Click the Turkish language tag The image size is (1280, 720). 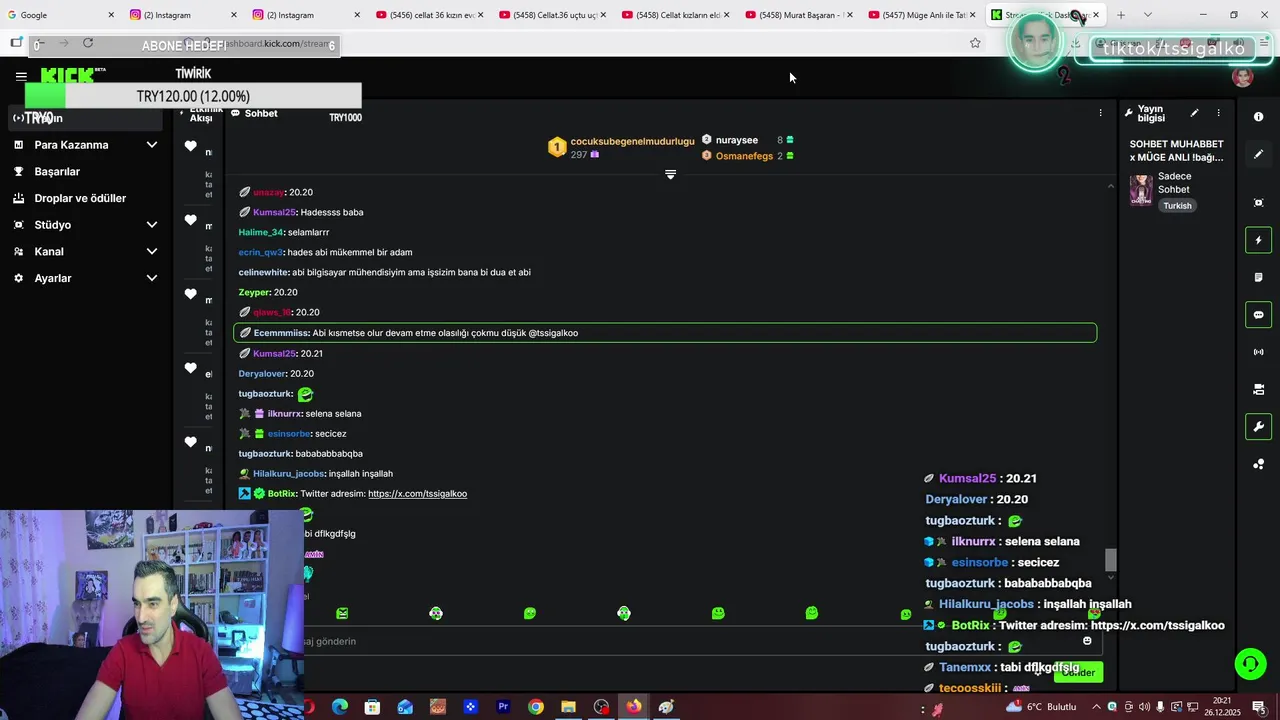pos(1177,206)
